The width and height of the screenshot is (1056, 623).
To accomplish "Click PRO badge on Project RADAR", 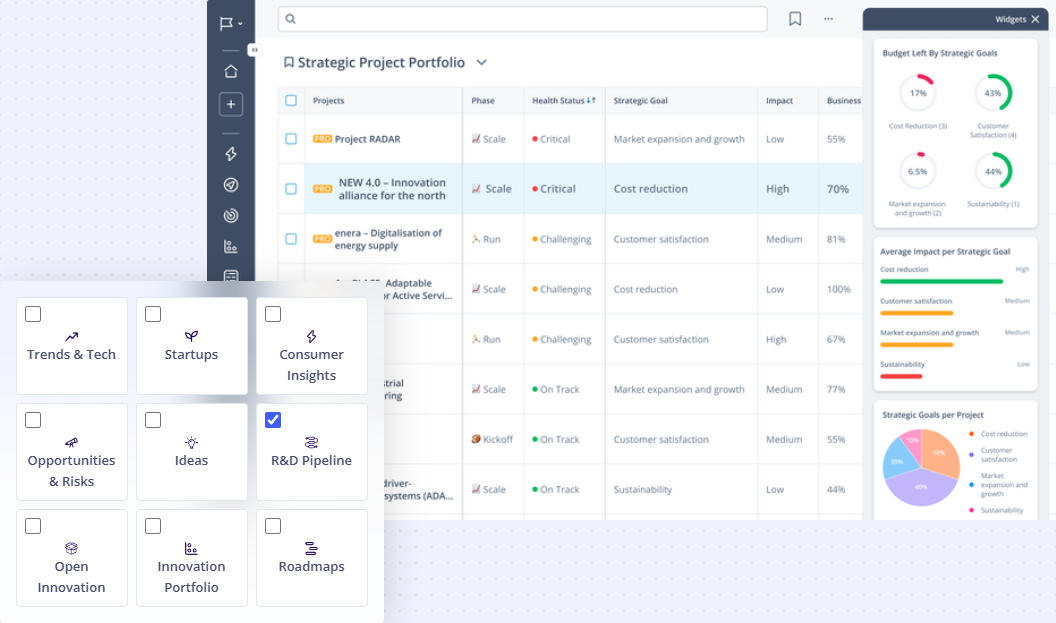I will coord(323,139).
